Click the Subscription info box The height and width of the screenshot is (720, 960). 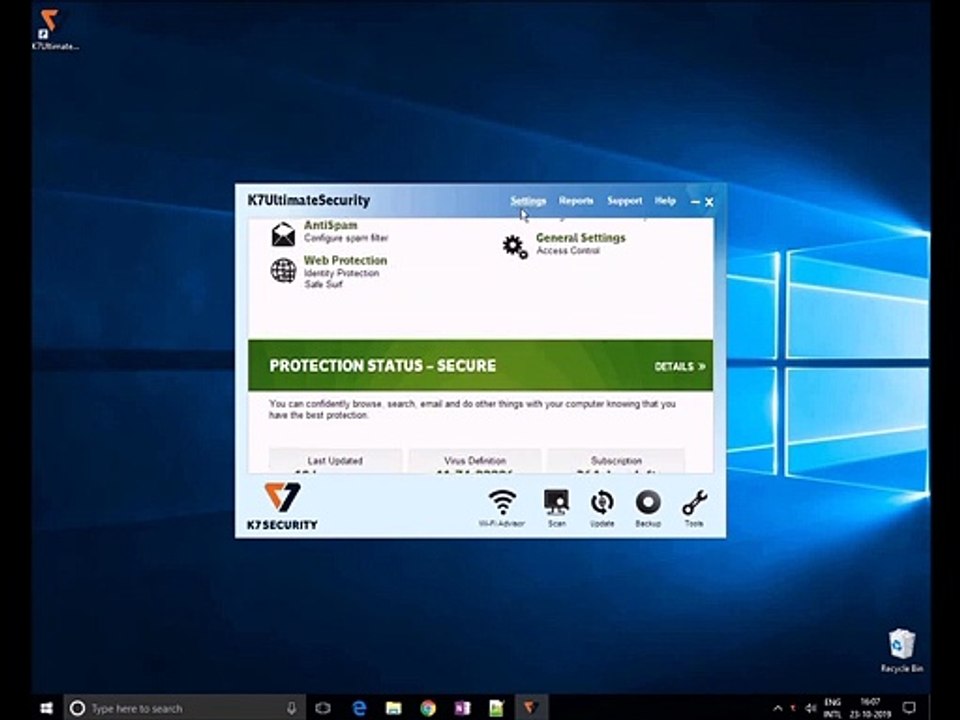[616, 461]
